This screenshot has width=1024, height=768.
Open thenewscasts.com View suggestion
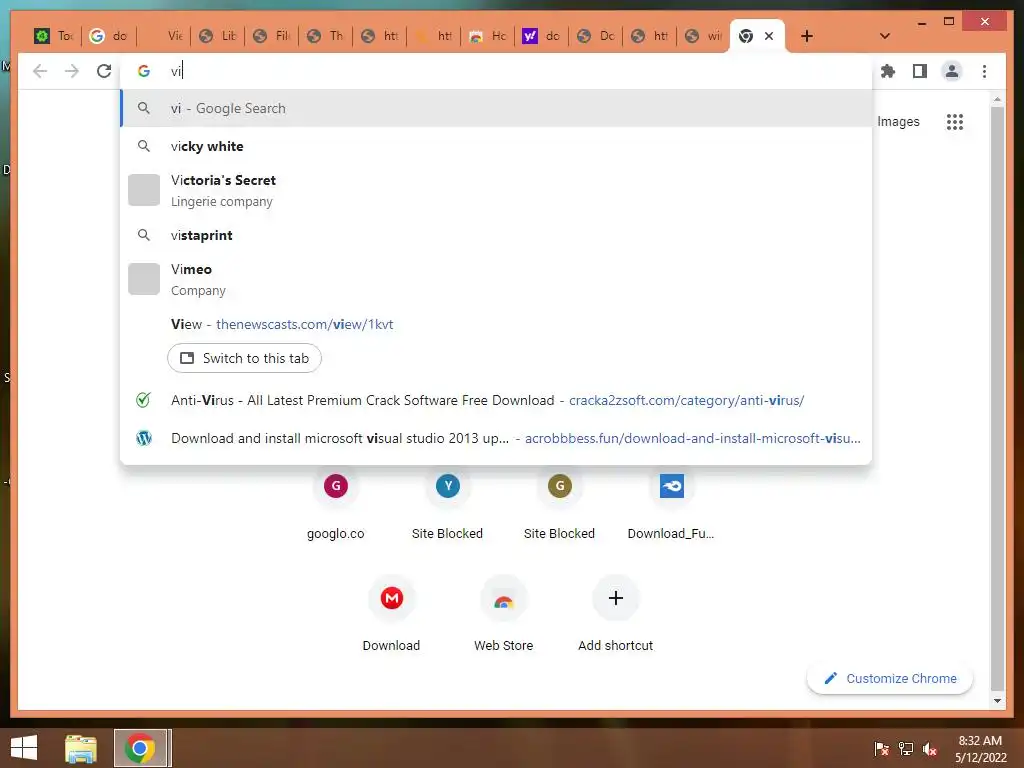tap(496, 324)
